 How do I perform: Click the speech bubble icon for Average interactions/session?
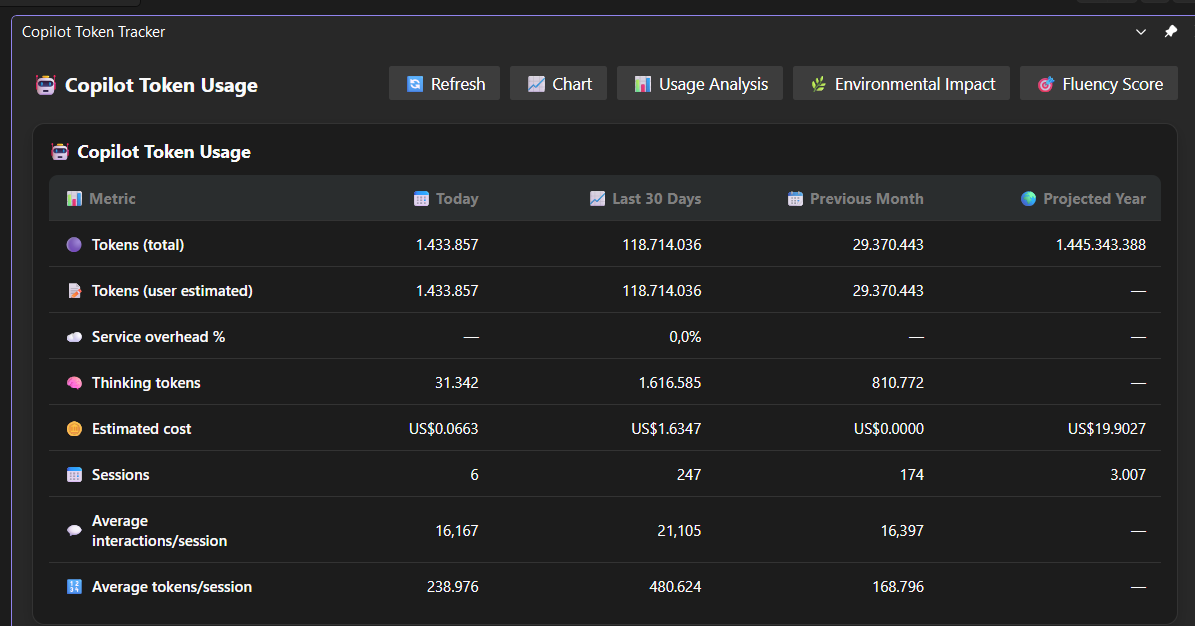pos(74,531)
